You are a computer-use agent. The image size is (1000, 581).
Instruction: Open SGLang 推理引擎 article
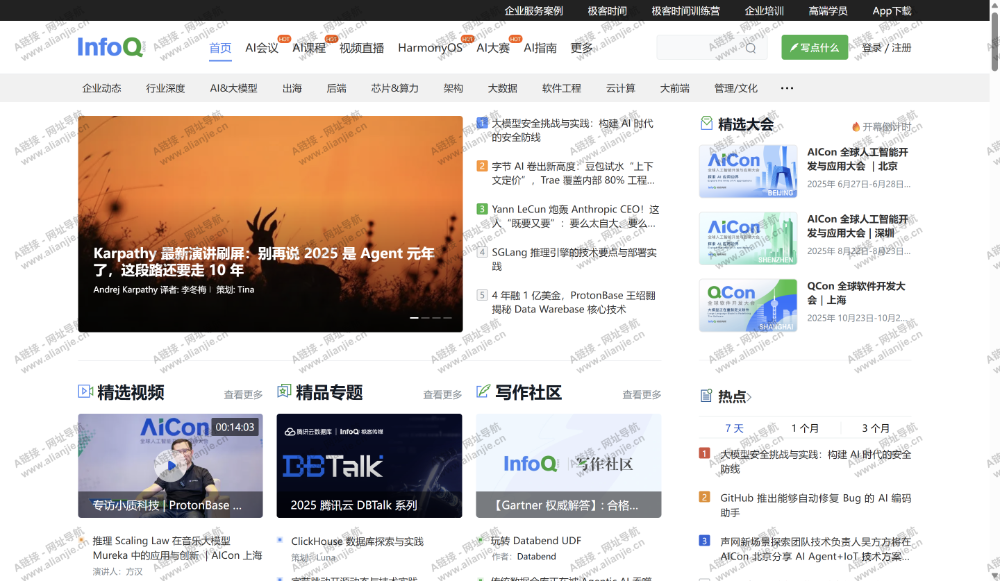click(x=574, y=259)
